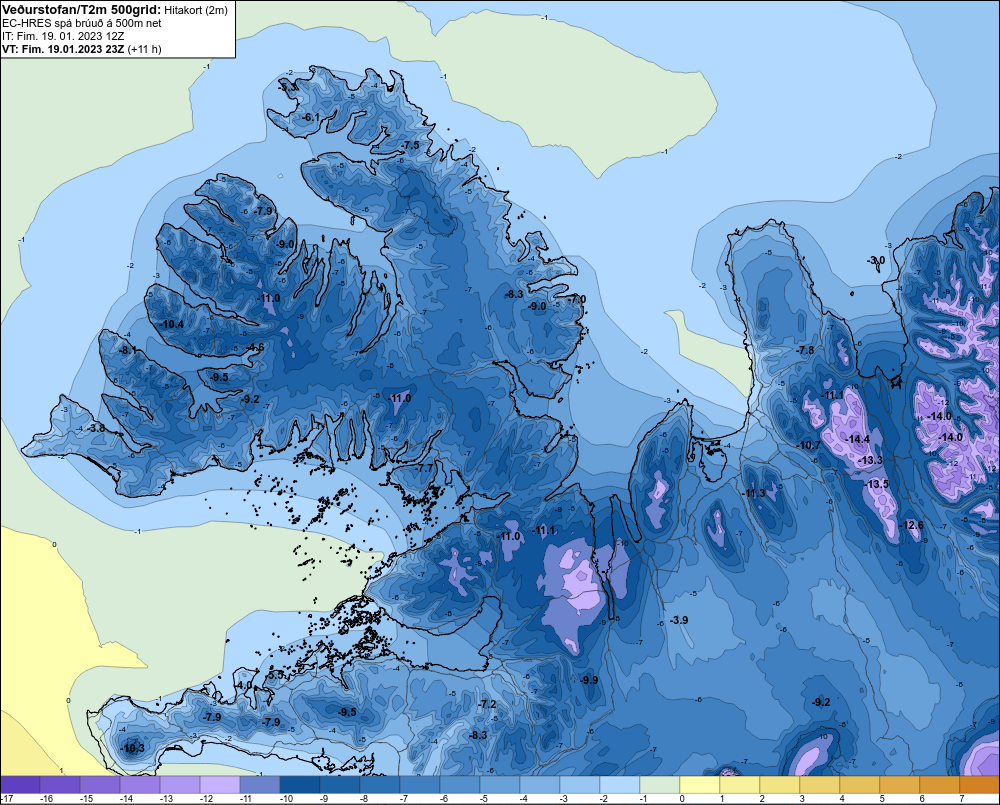Viewport: 1000px width, 805px height.
Task: Click the -4 label on the color scale
Action: pyautogui.click(x=524, y=799)
